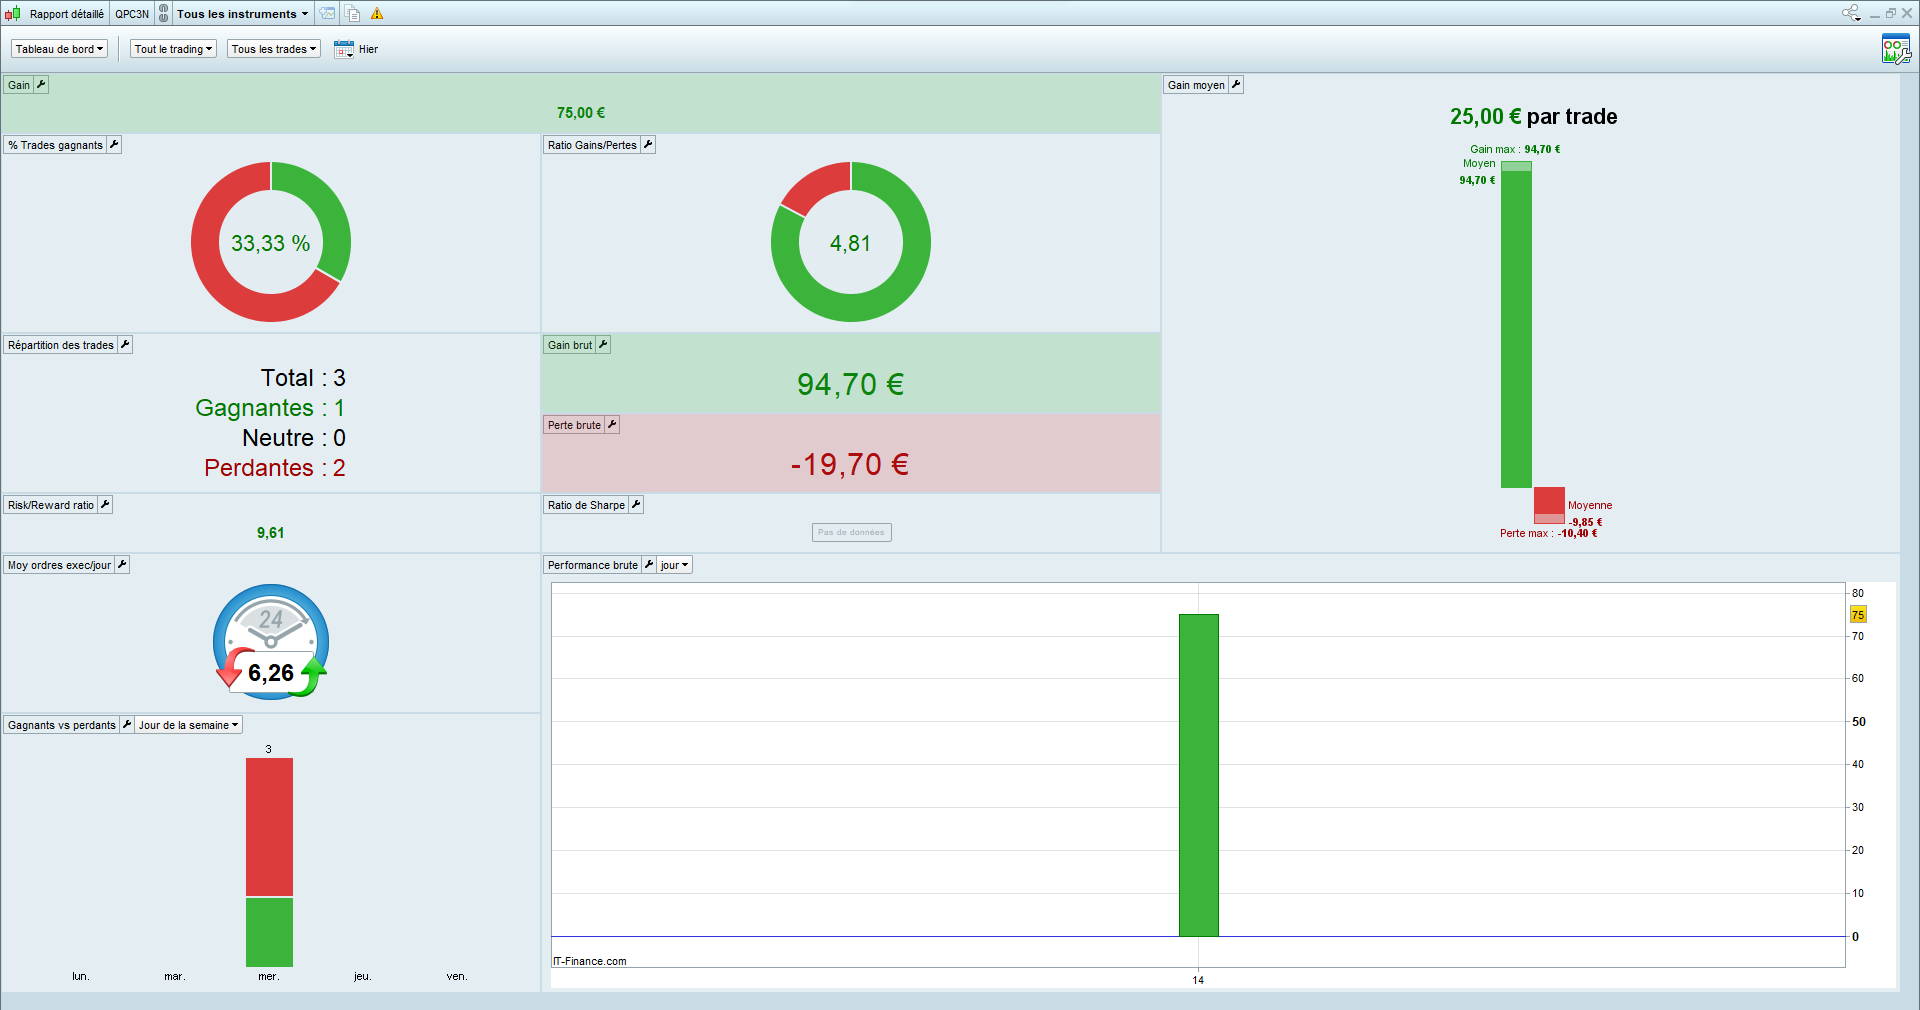Screen dimensions: 1920x1010
Task: Click the wrench beside Ratio de Sharpe
Action: coord(636,505)
